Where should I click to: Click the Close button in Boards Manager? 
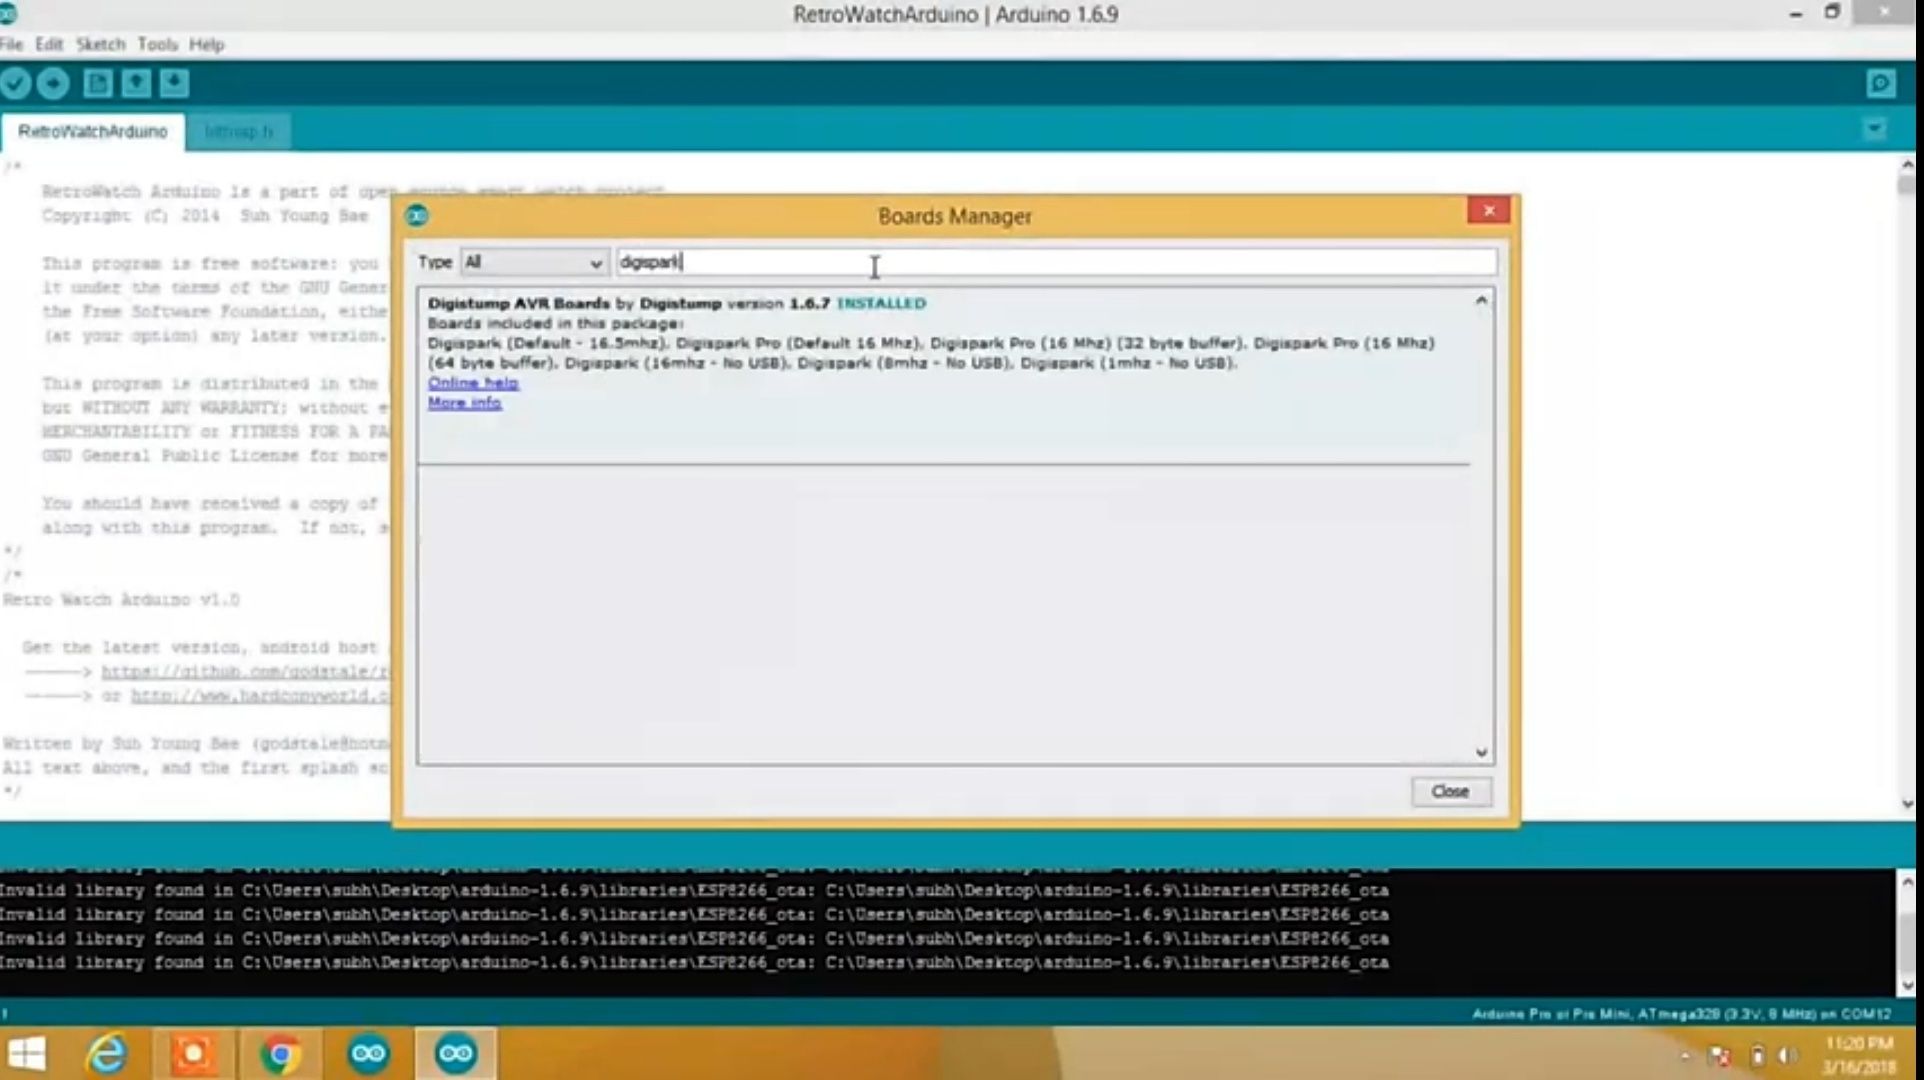point(1451,791)
